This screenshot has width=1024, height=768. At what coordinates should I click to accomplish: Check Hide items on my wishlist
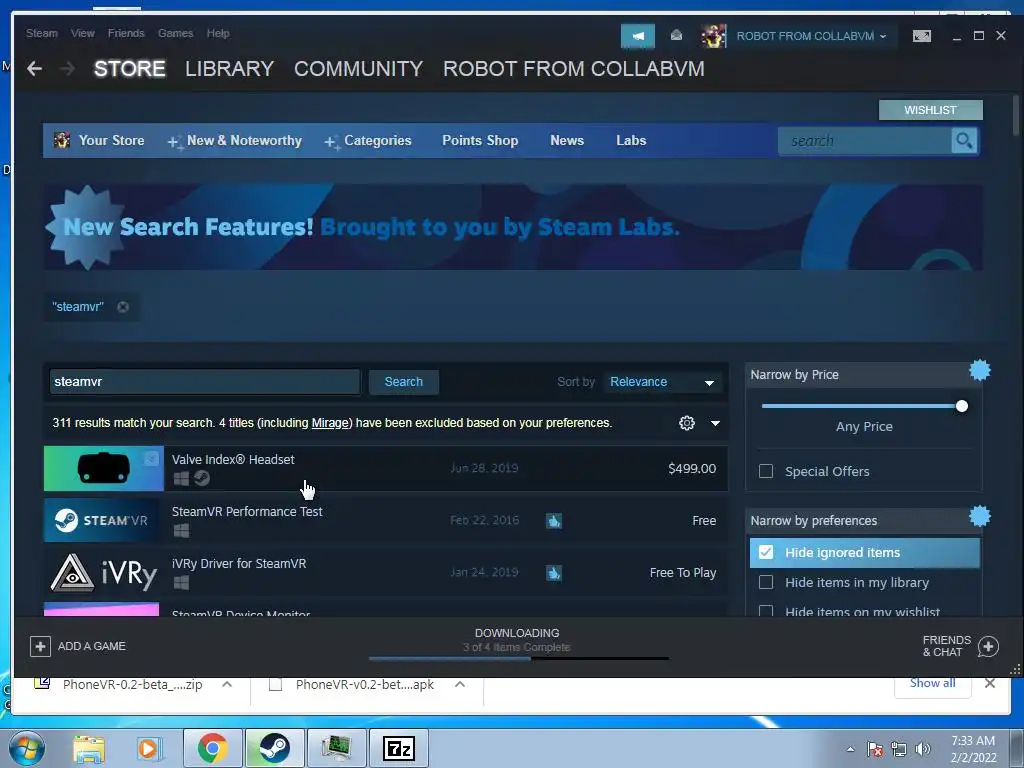click(x=766, y=611)
